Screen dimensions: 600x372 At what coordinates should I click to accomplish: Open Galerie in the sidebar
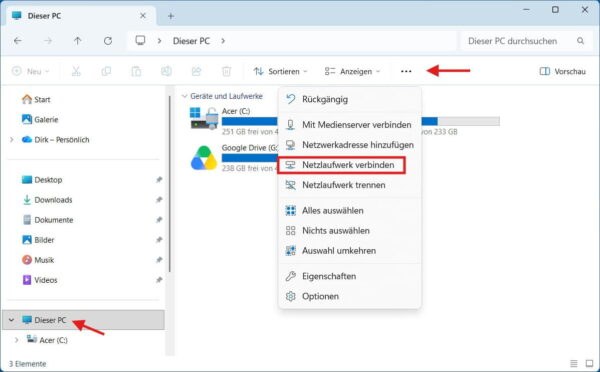coord(40,120)
